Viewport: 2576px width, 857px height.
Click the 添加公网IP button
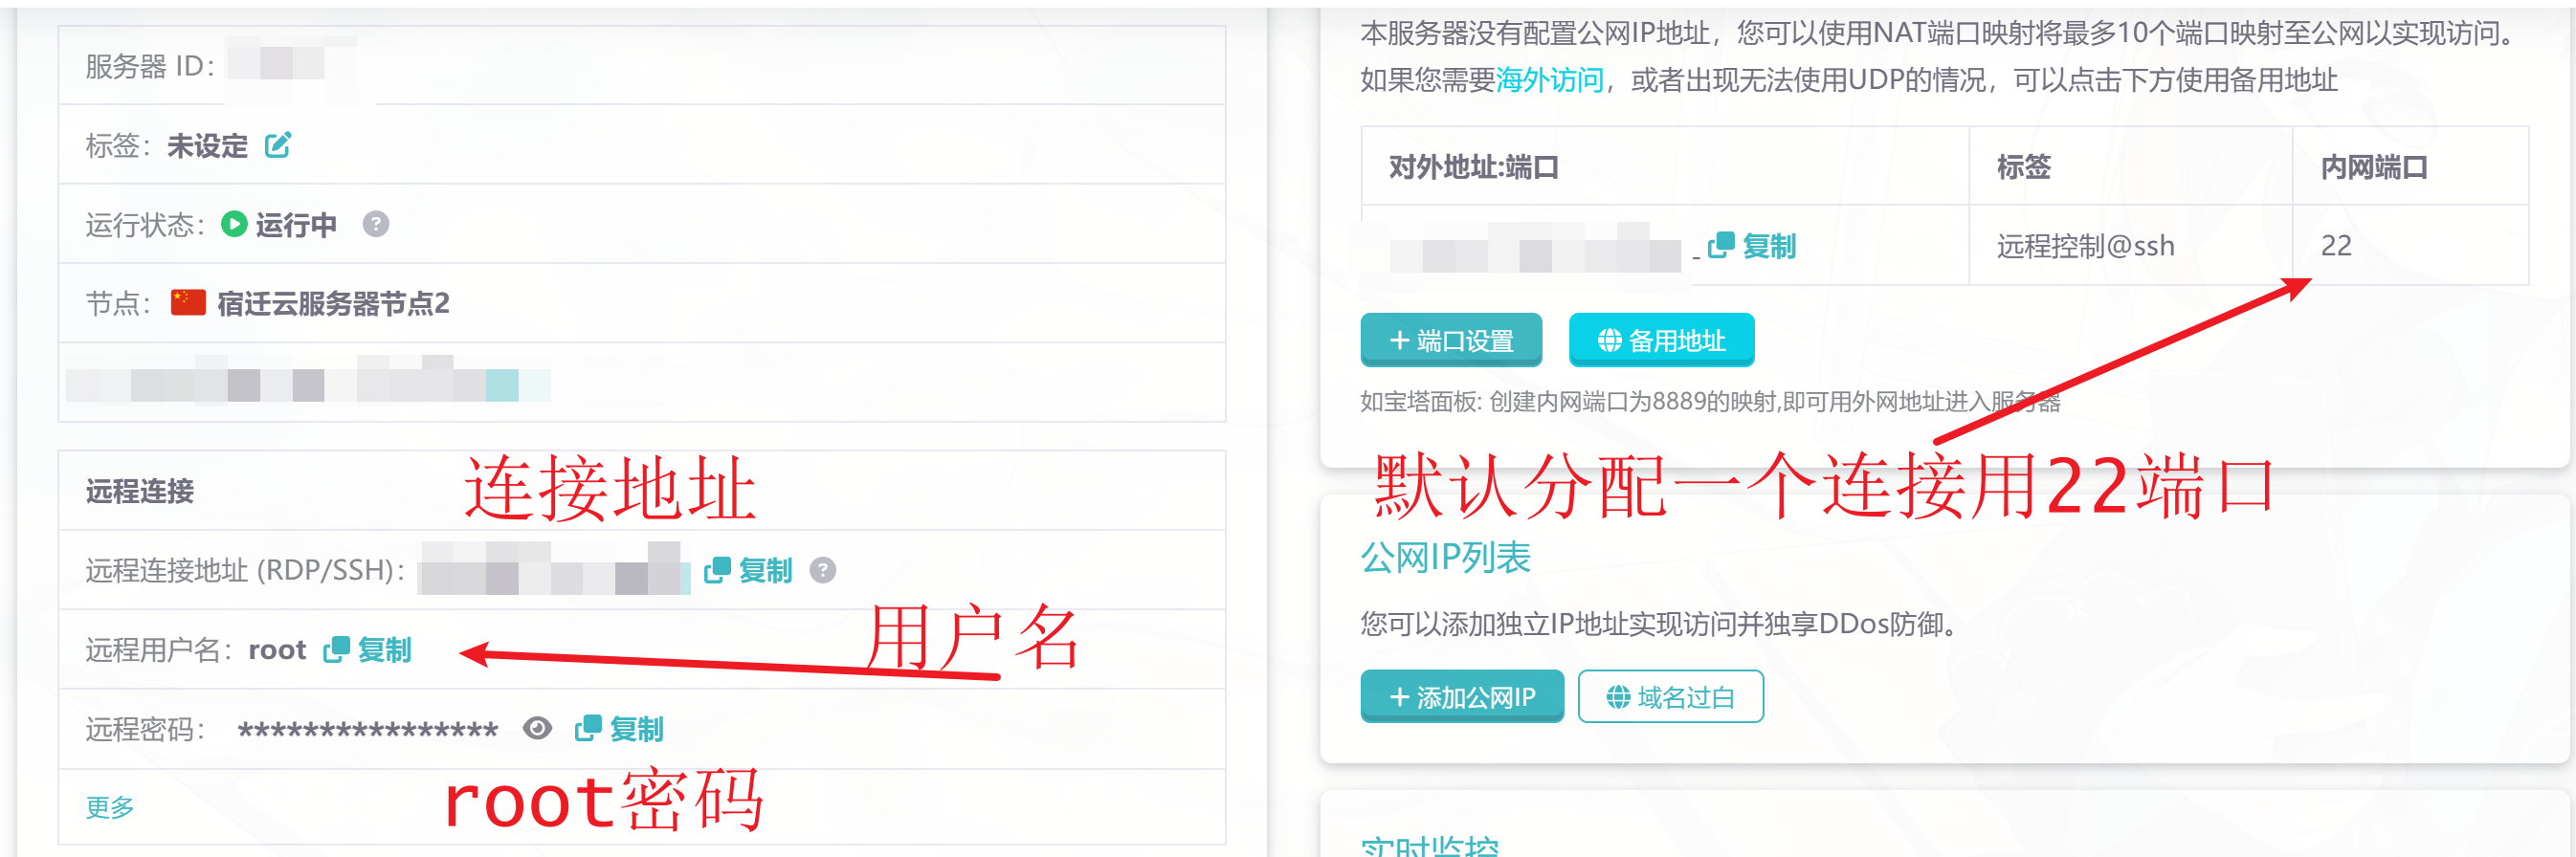point(1462,697)
